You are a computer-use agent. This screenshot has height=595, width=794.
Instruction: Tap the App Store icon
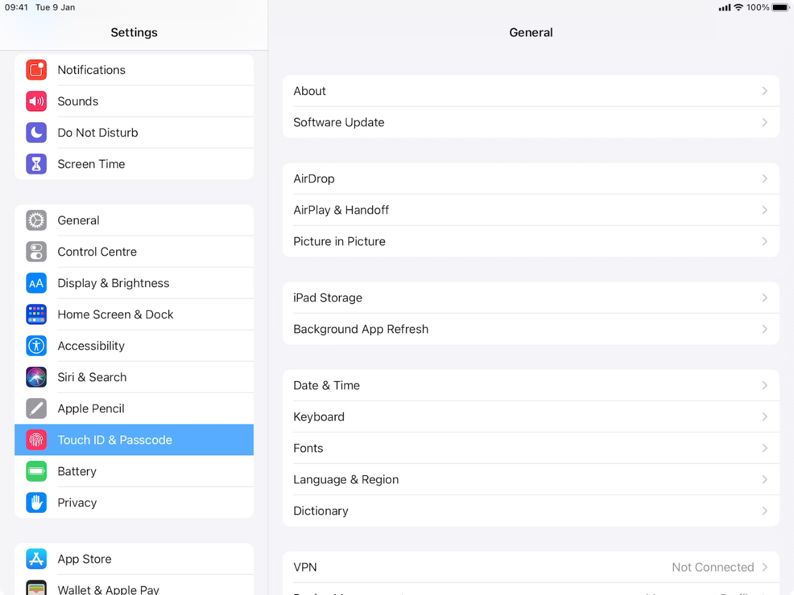(x=36, y=559)
